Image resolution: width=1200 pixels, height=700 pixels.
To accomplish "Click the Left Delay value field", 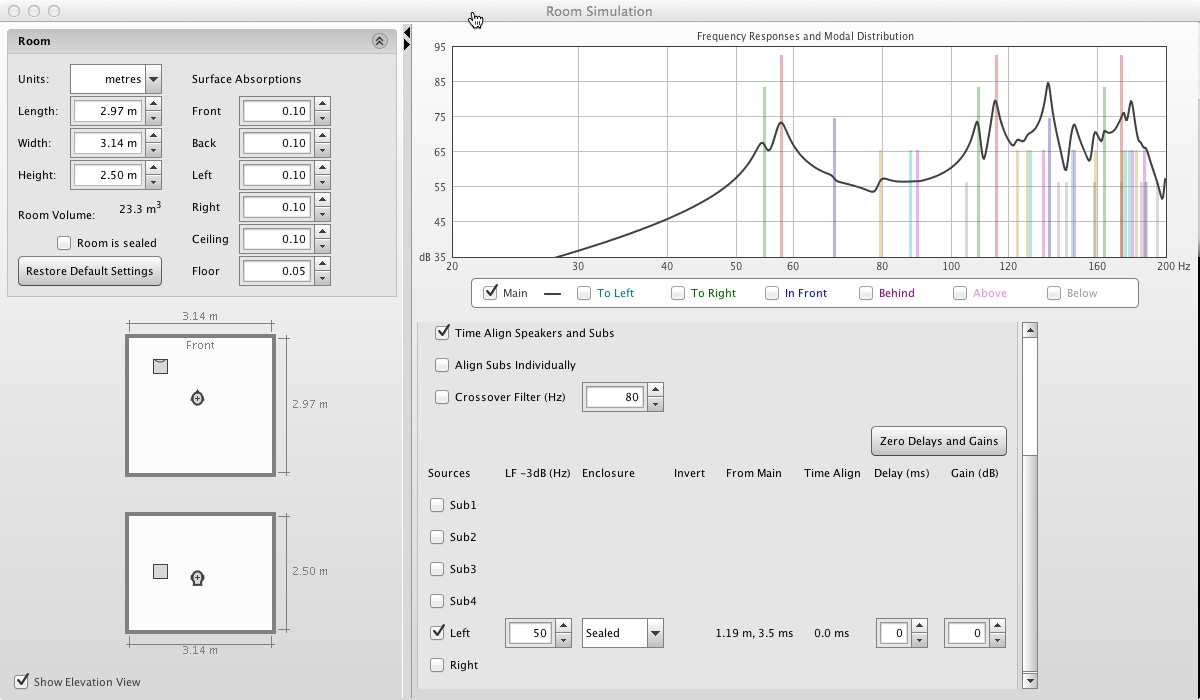I will pos(893,633).
